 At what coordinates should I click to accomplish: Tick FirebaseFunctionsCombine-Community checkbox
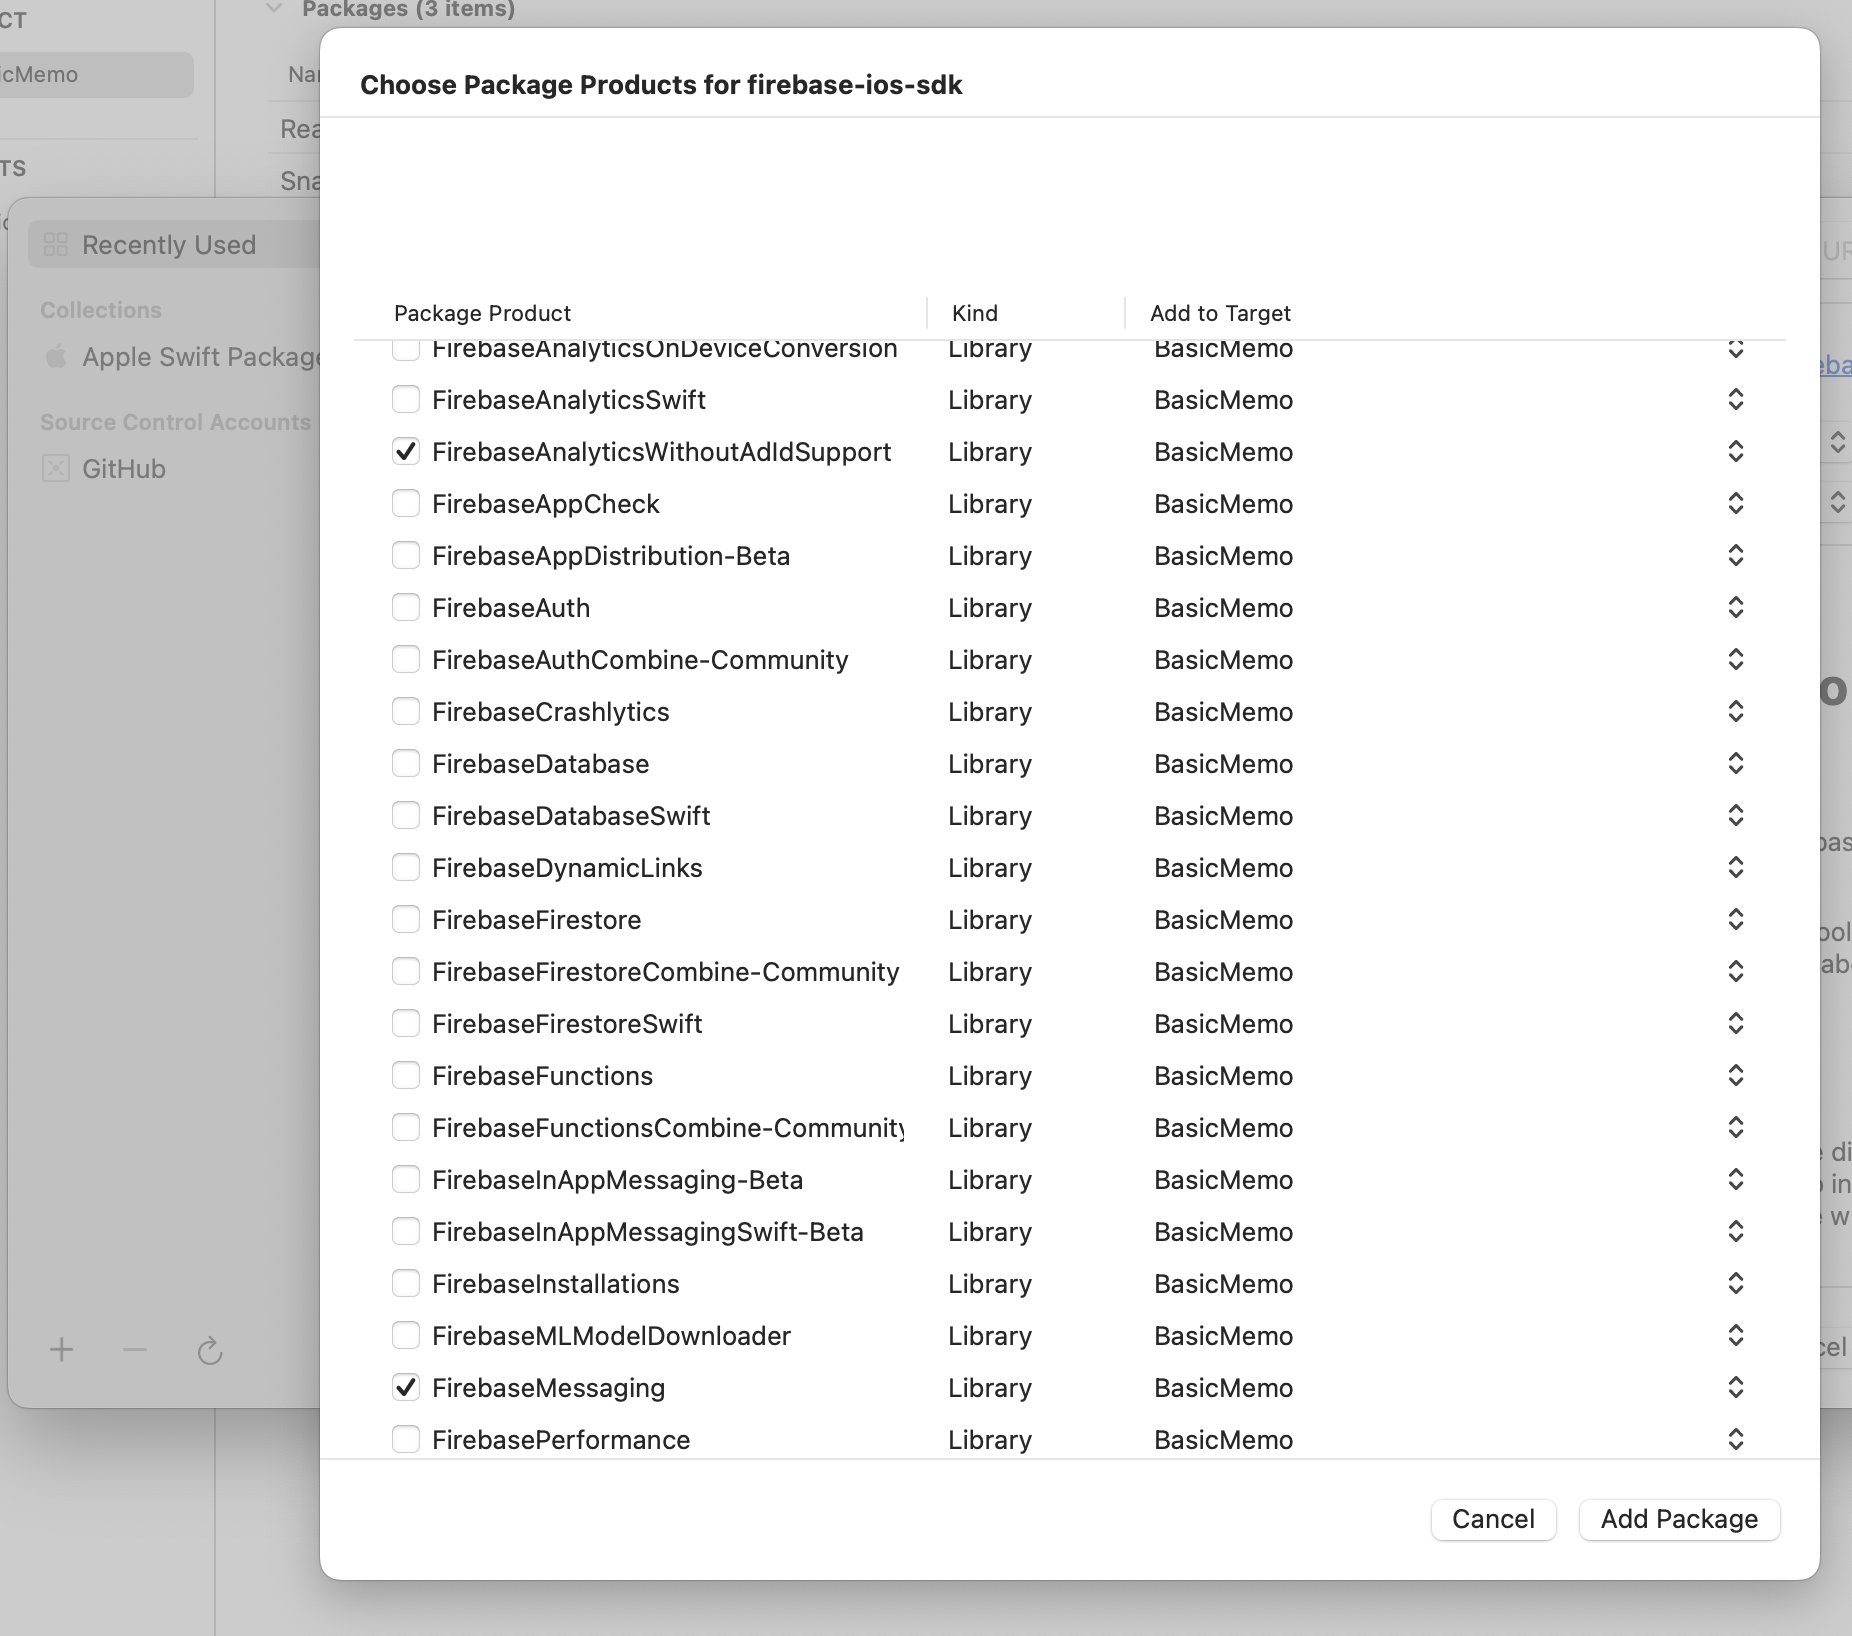coord(406,1128)
